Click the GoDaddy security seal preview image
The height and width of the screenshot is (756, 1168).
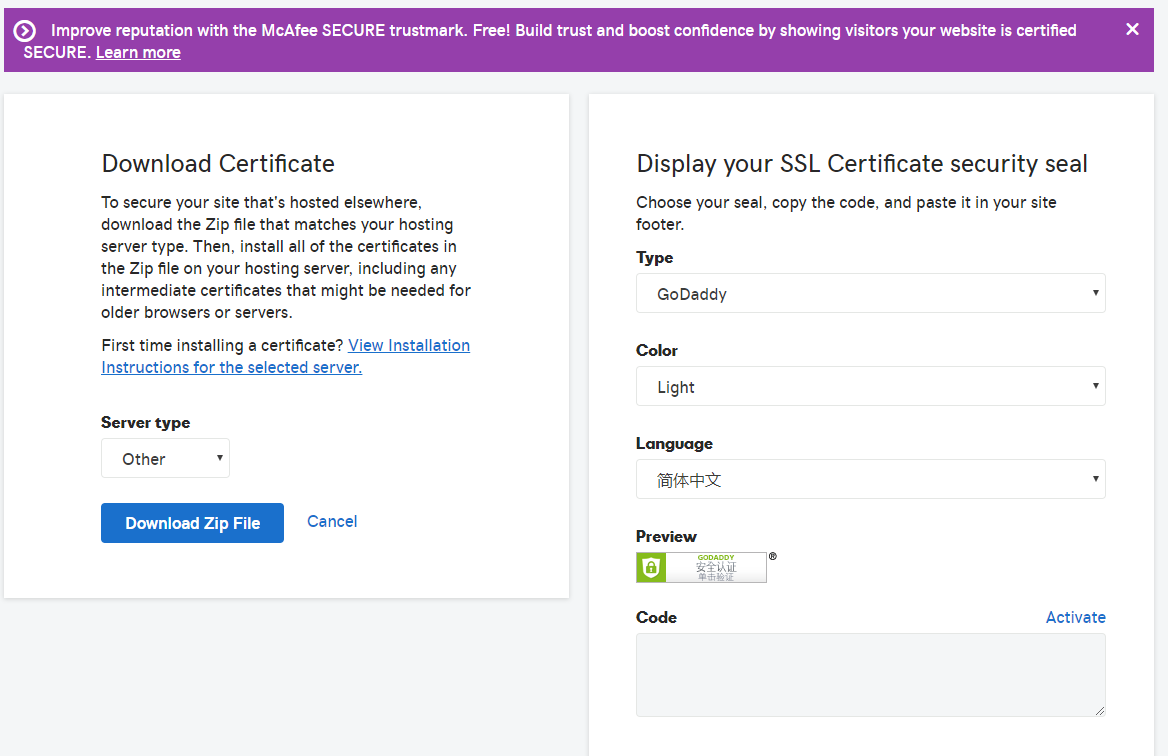(x=701, y=566)
